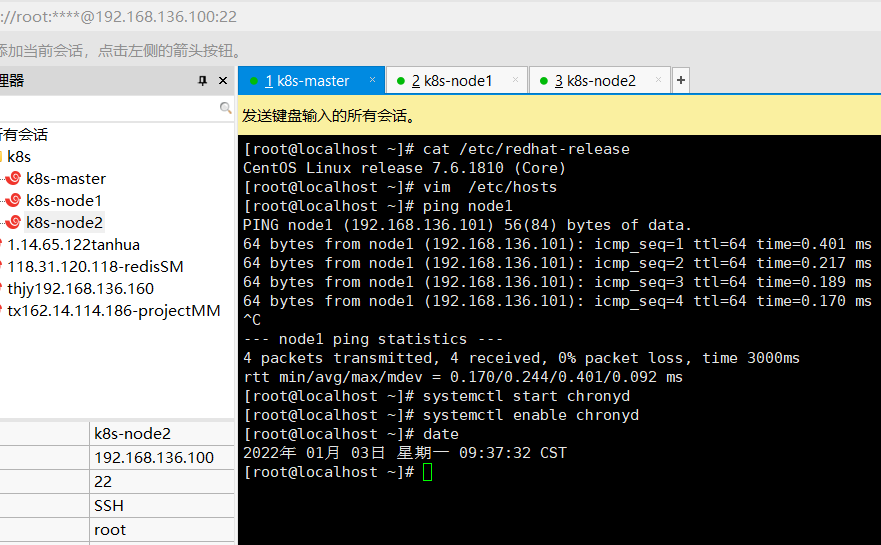Open k8s-master session in the tree
Viewport: 881px width, 545px height.
(x=66, y=179)
